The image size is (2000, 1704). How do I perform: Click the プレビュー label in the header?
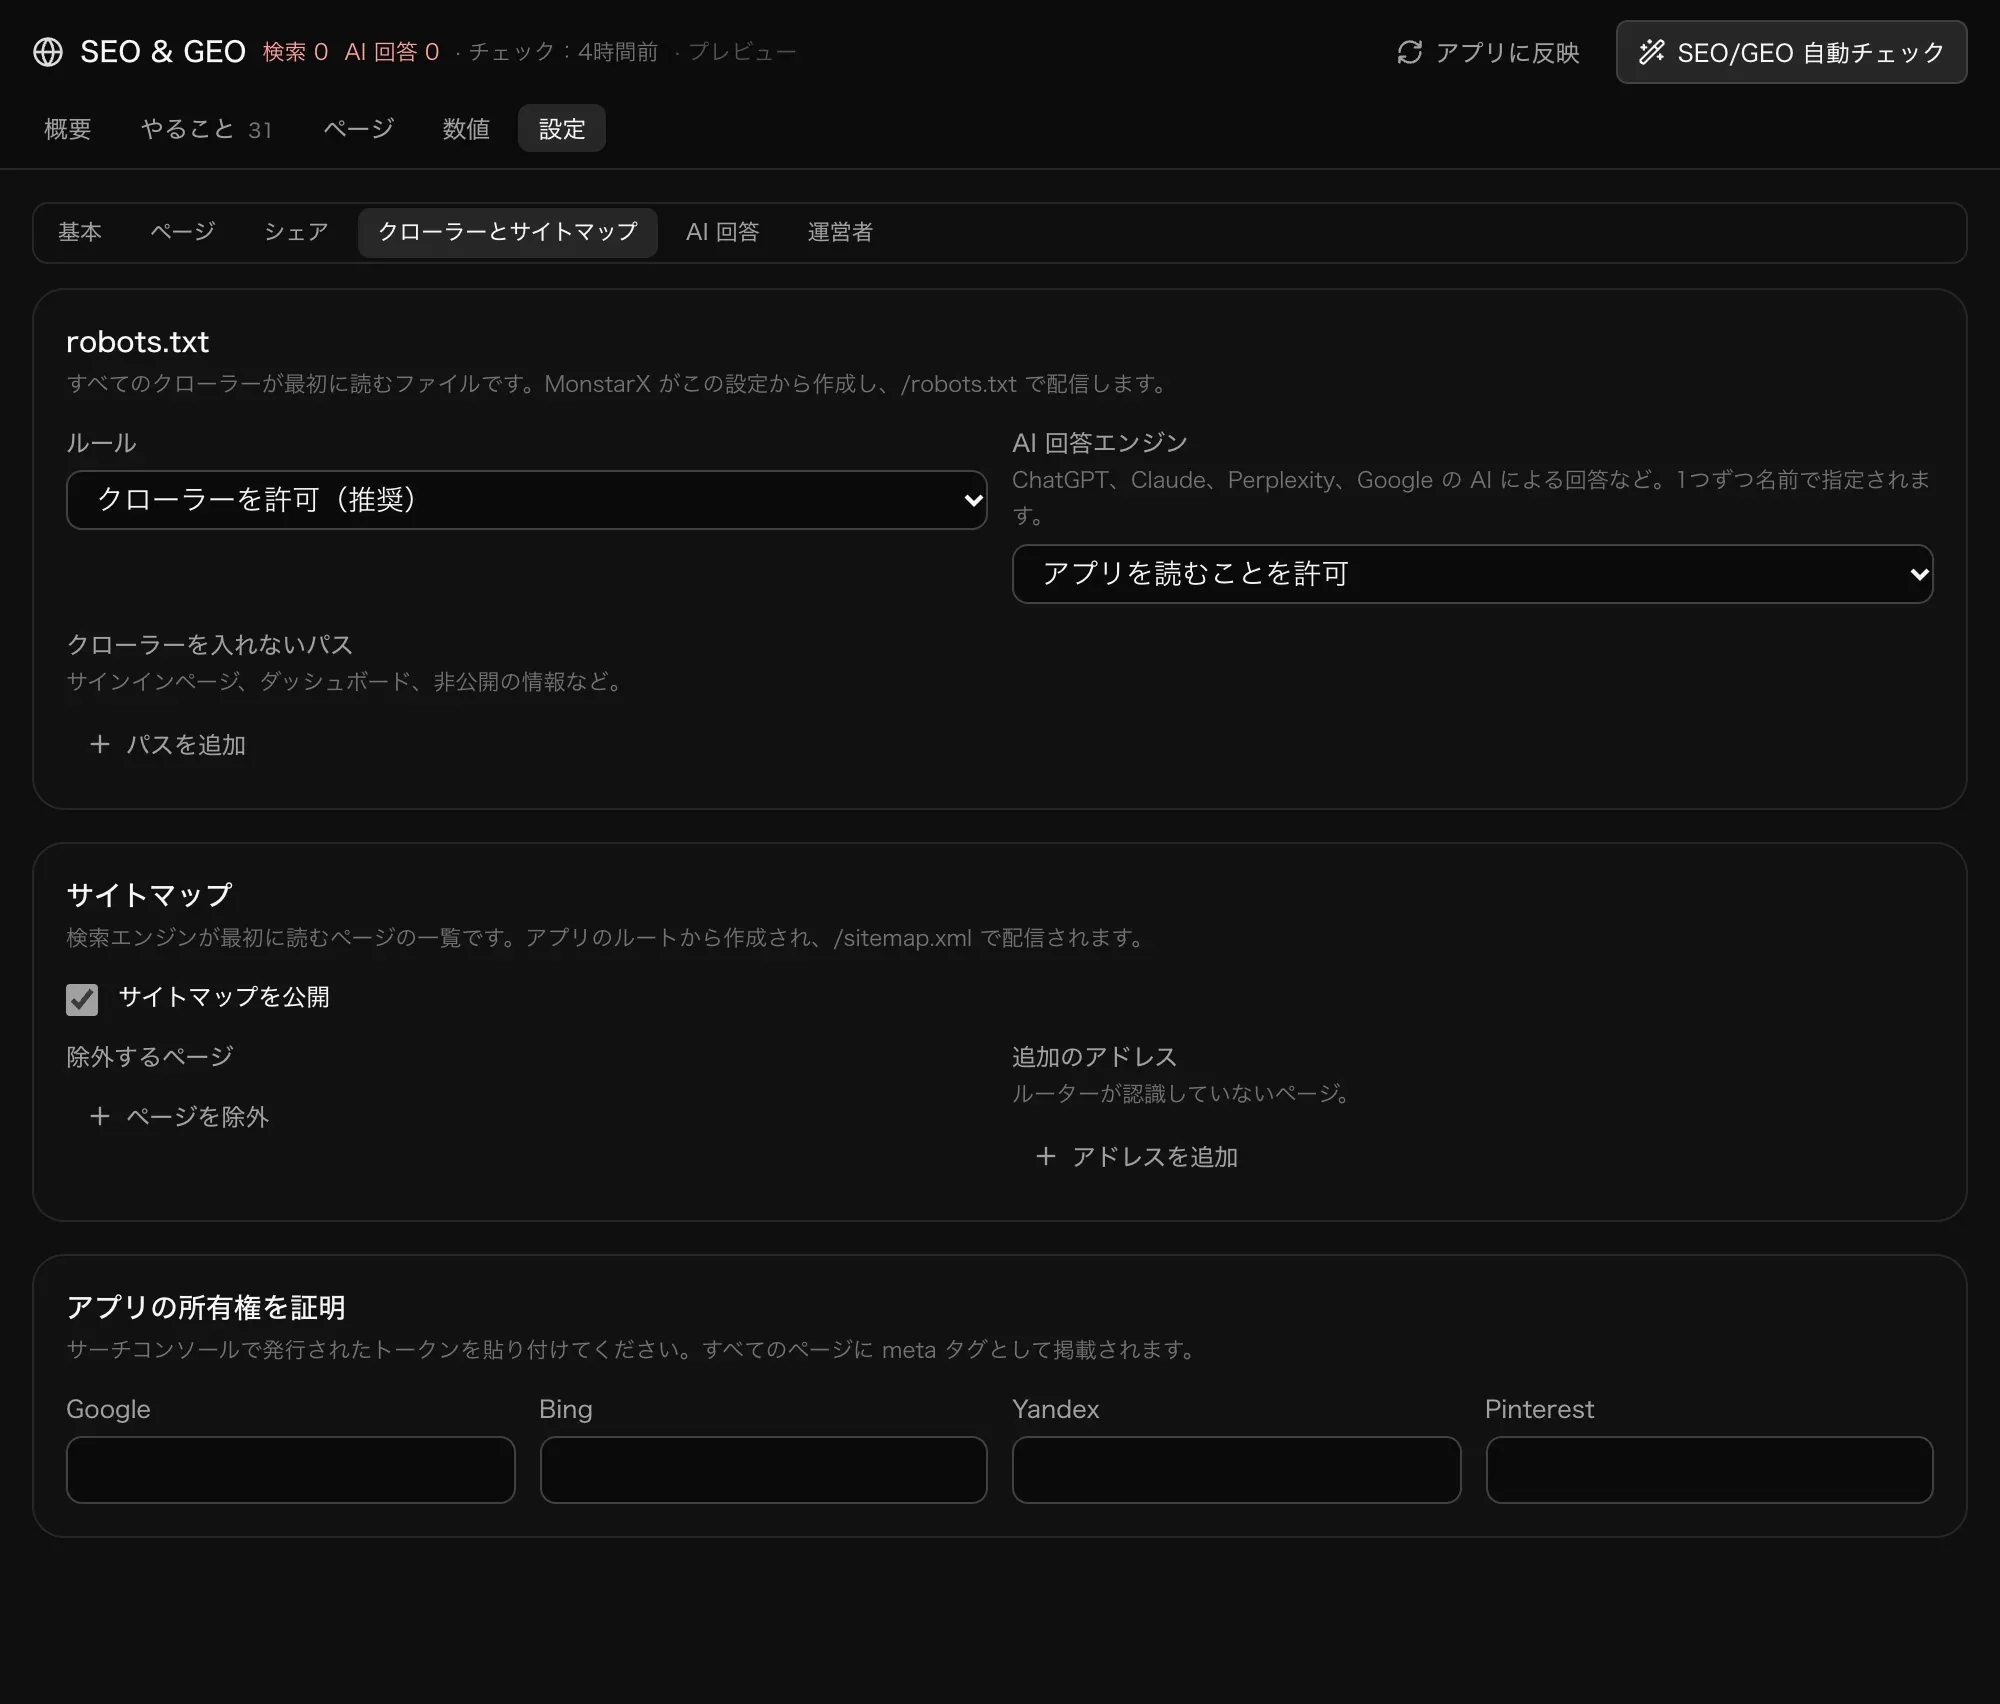point(742,52)
